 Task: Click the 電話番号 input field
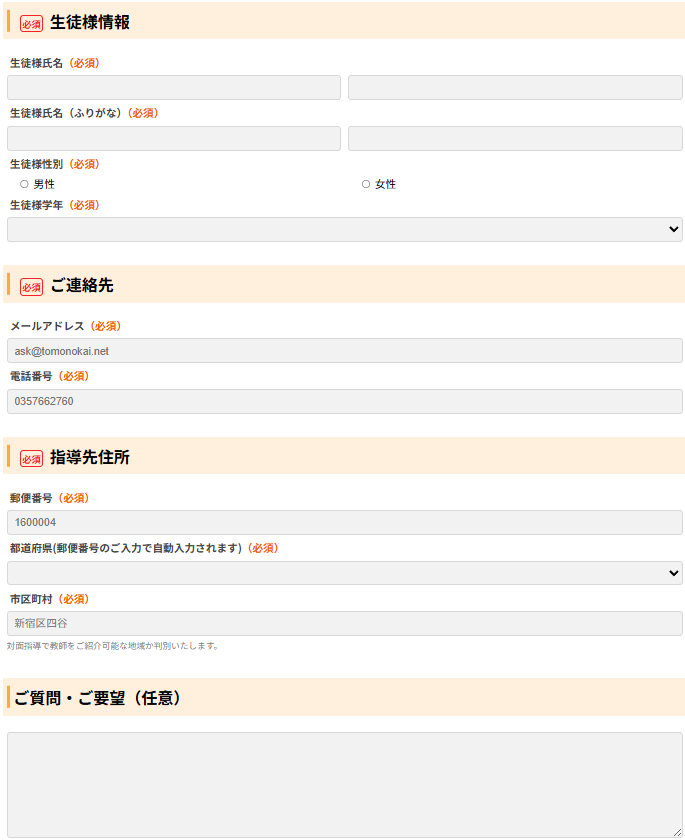(x=344, y=401)
